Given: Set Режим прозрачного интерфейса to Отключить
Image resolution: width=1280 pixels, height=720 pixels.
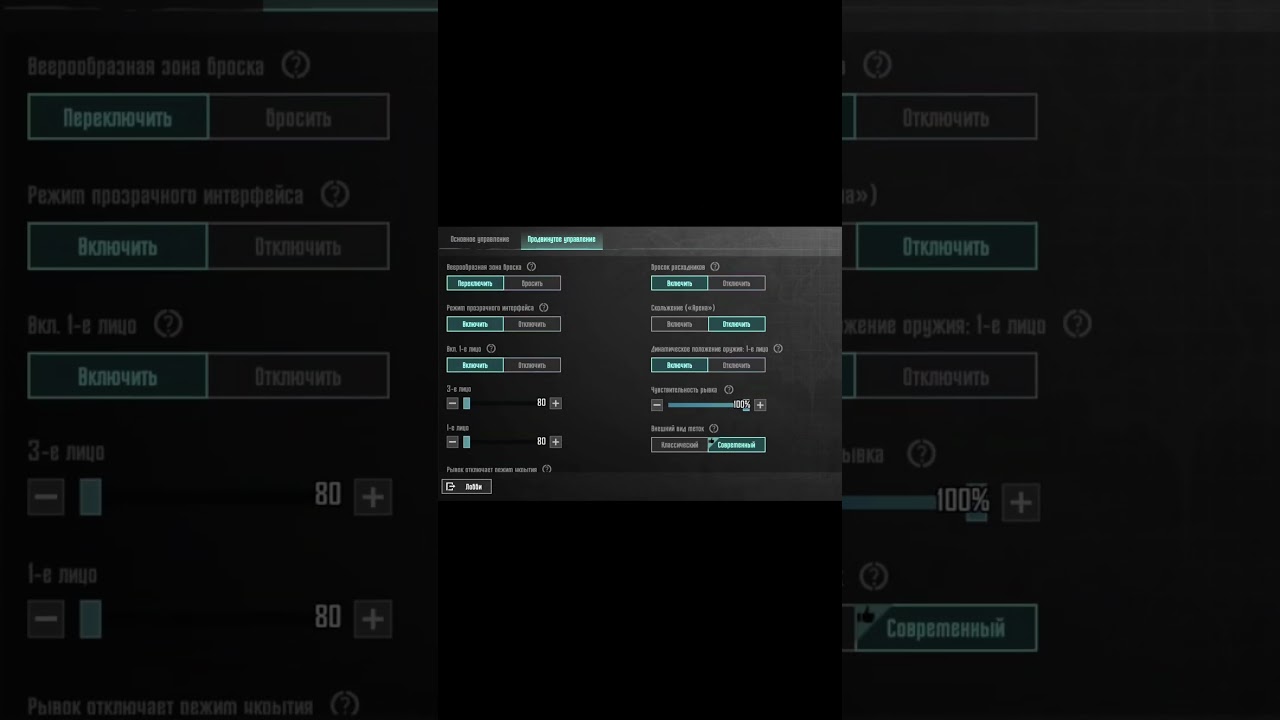Looking at the screenshot, I should [532, 324].
